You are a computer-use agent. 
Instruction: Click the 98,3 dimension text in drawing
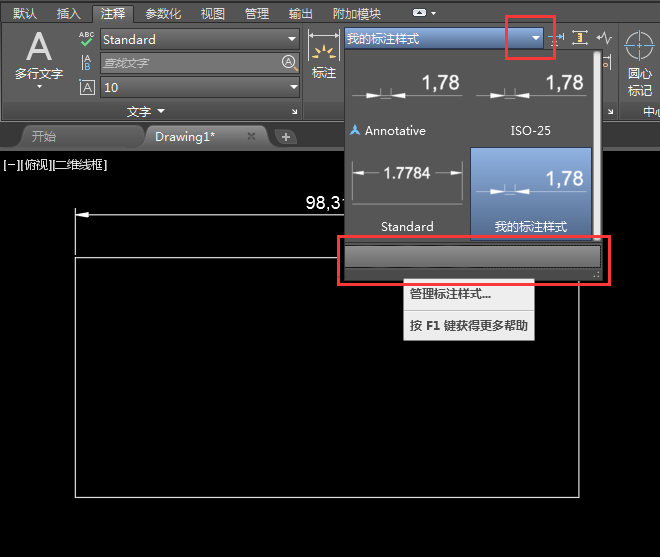[x=325, y=203]
